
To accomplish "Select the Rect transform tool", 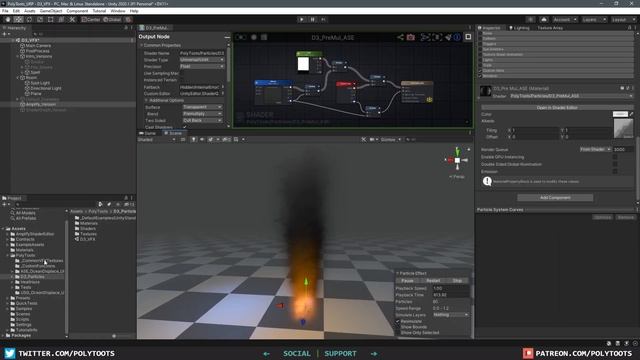I will point(51,19).
